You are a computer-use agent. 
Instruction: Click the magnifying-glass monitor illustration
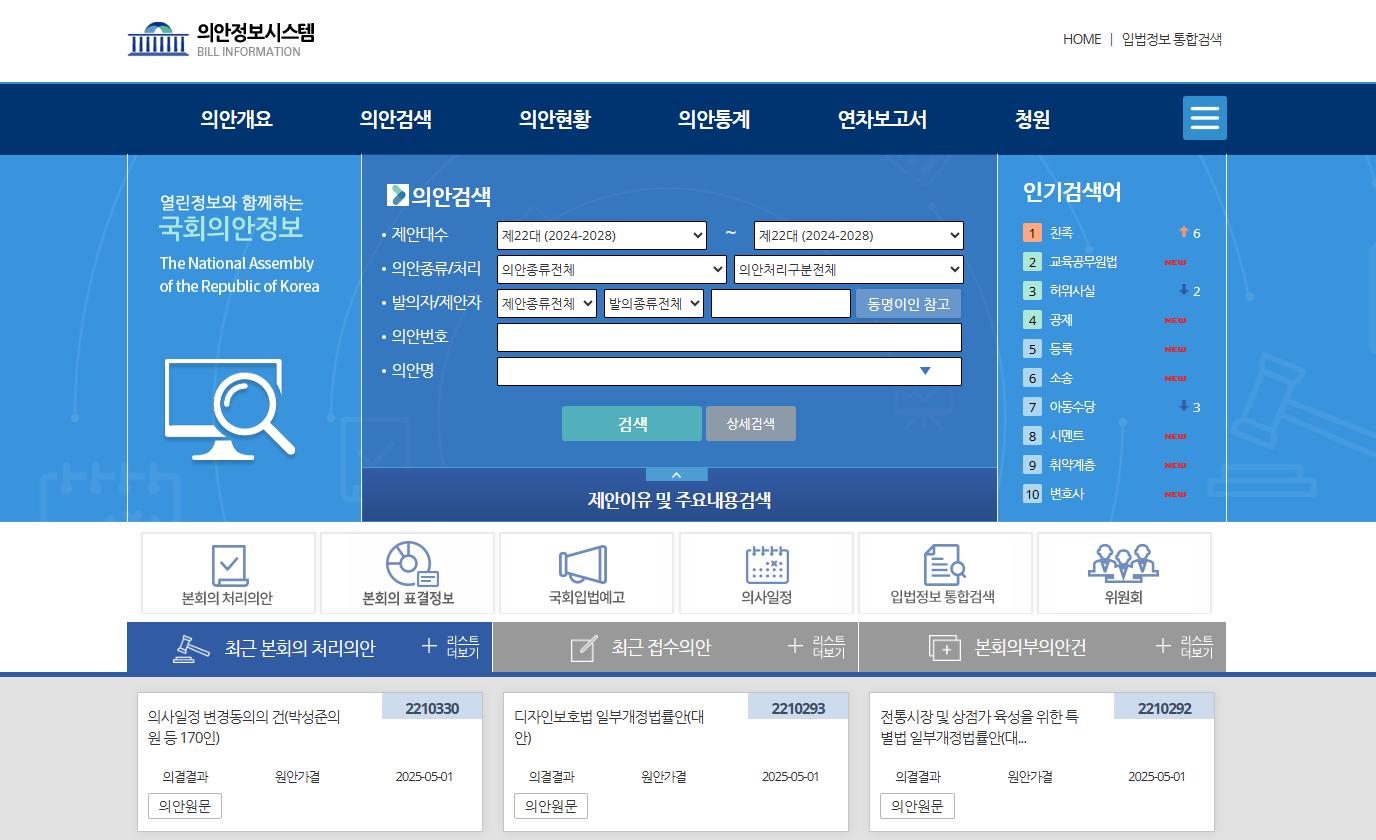[228, 410]
